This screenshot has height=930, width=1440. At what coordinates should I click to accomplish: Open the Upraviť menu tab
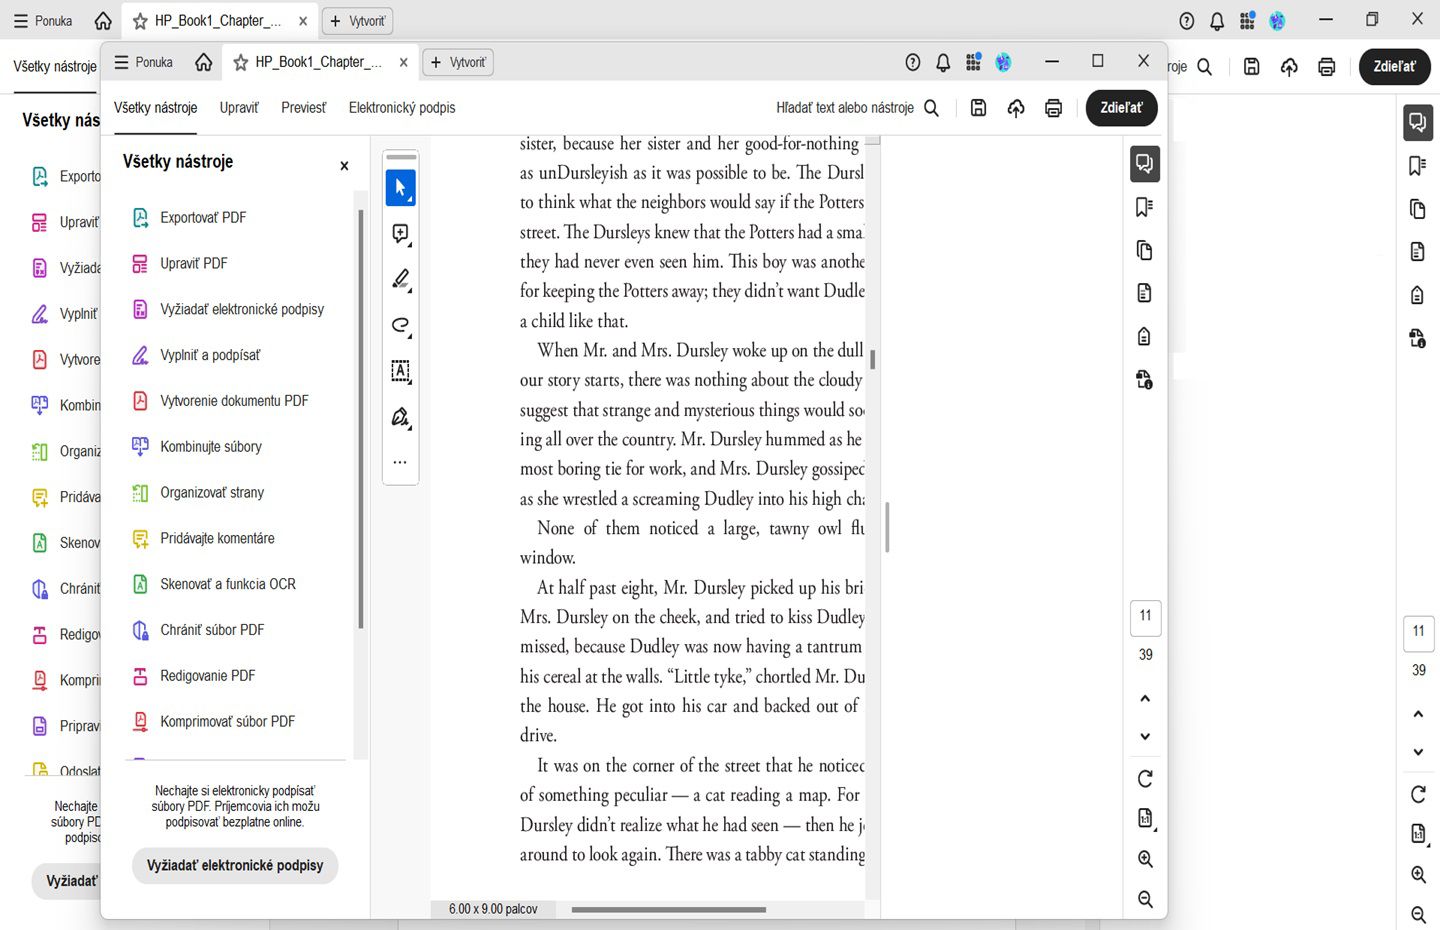[x=239, y=108]
